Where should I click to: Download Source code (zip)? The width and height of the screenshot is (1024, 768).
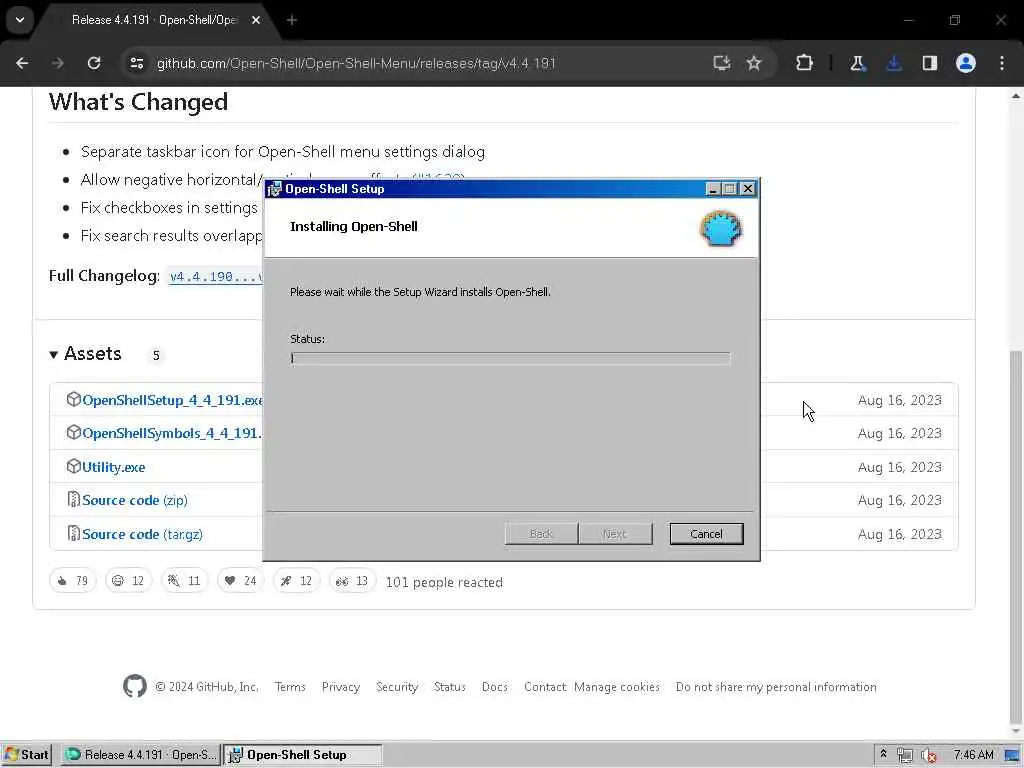[x=135, y=500]
